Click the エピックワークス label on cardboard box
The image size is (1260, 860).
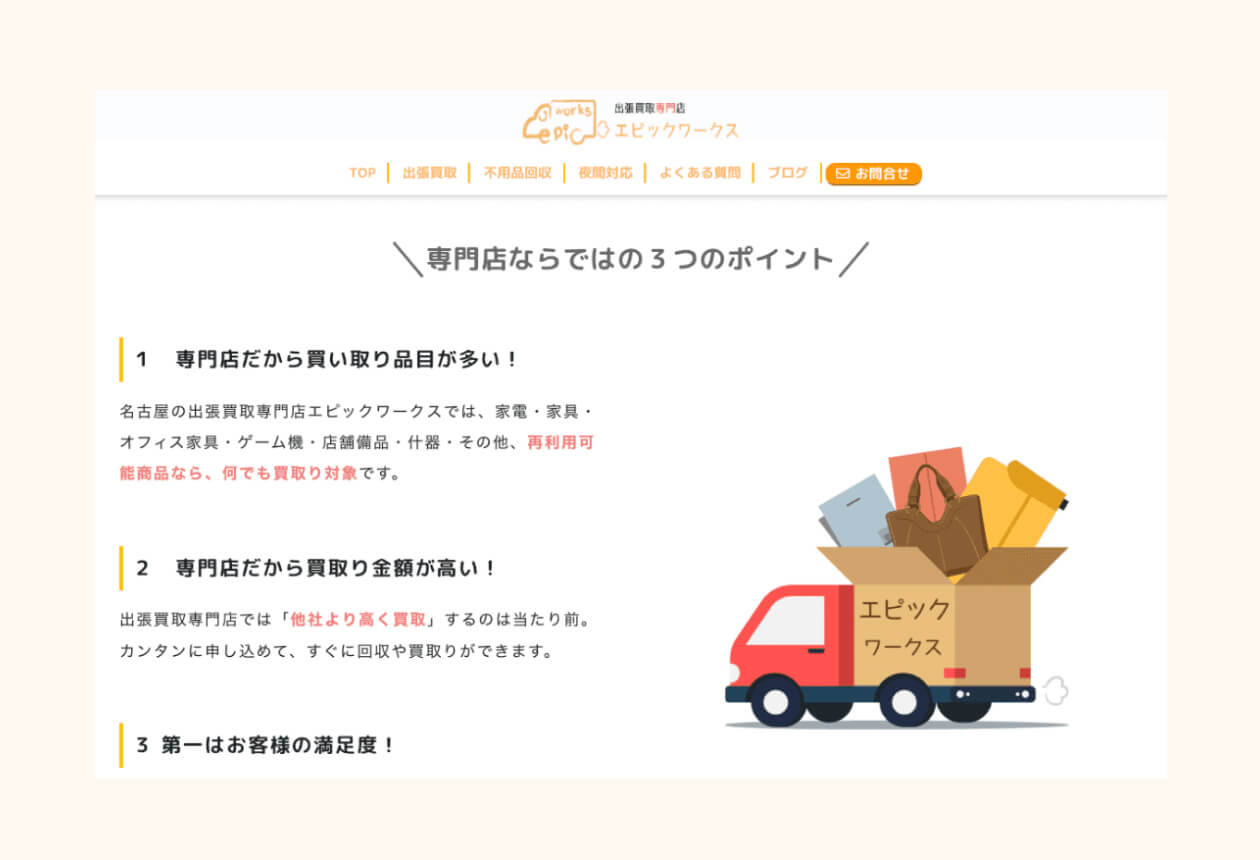coord(903,627)
